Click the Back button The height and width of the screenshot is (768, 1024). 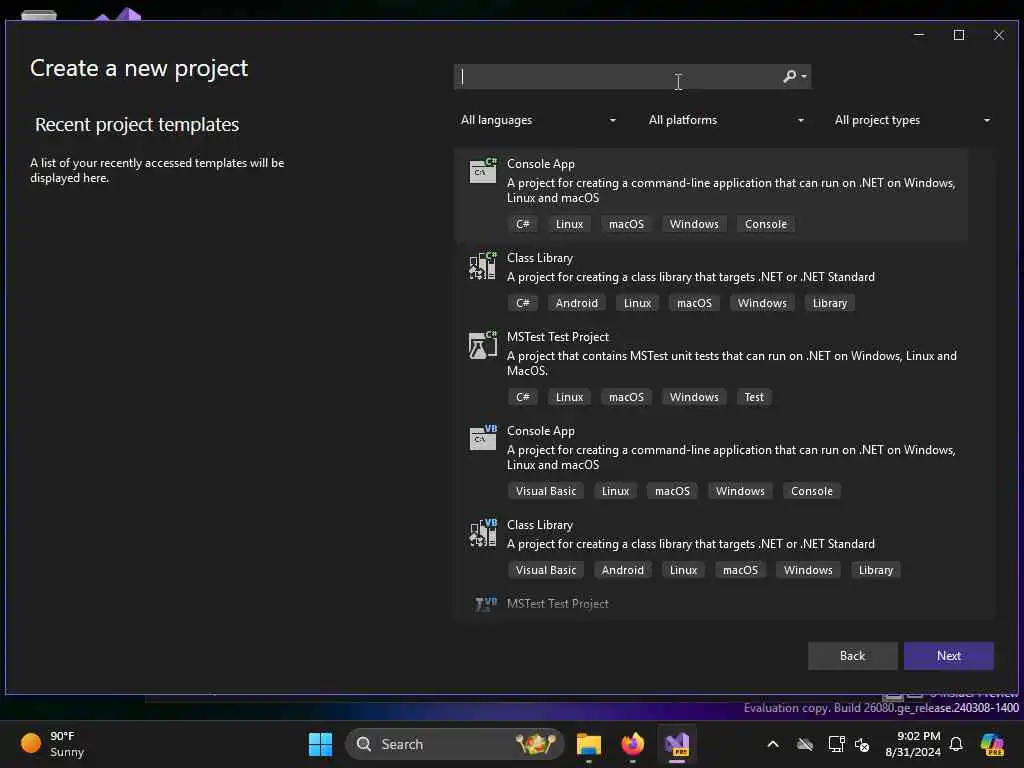click(852, 656)
